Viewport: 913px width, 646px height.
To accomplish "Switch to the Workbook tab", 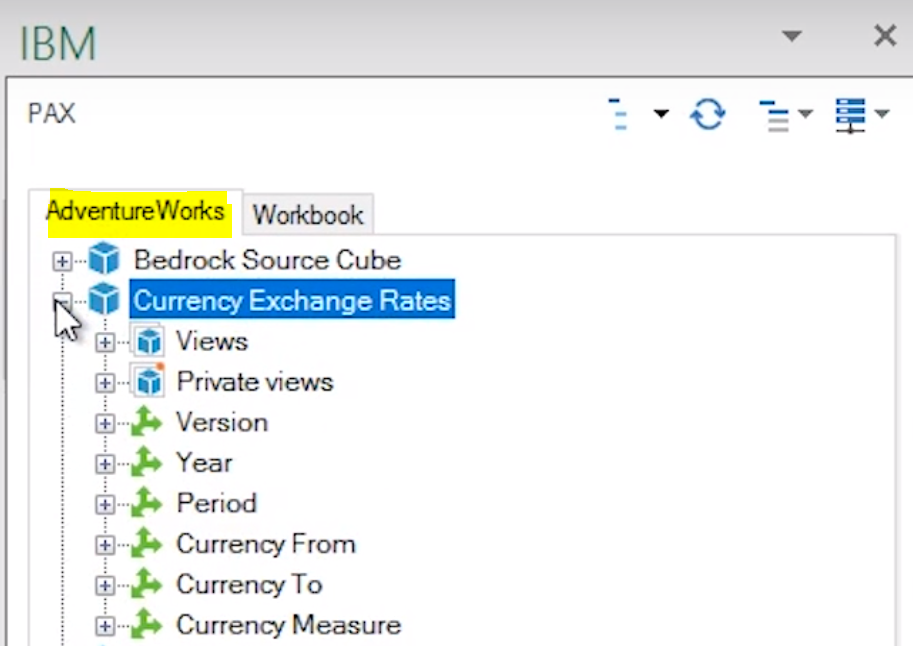I will coord(308,215).
